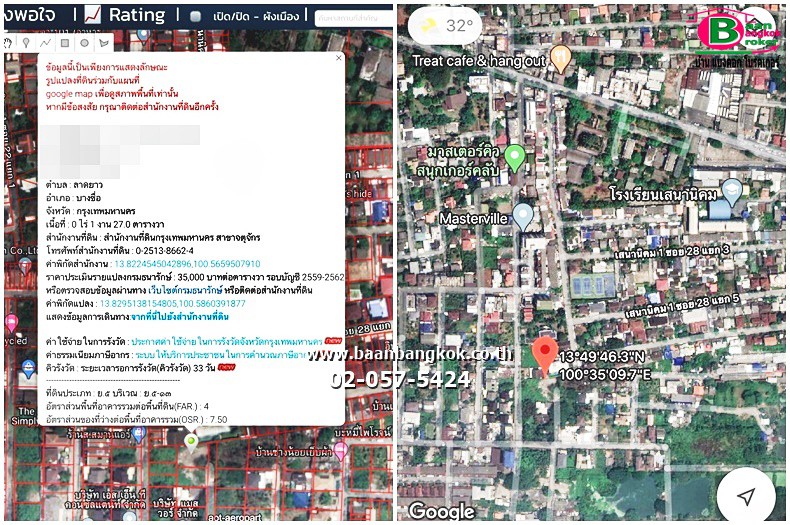
Task: Select the hand pan tool
Action: 8,42
